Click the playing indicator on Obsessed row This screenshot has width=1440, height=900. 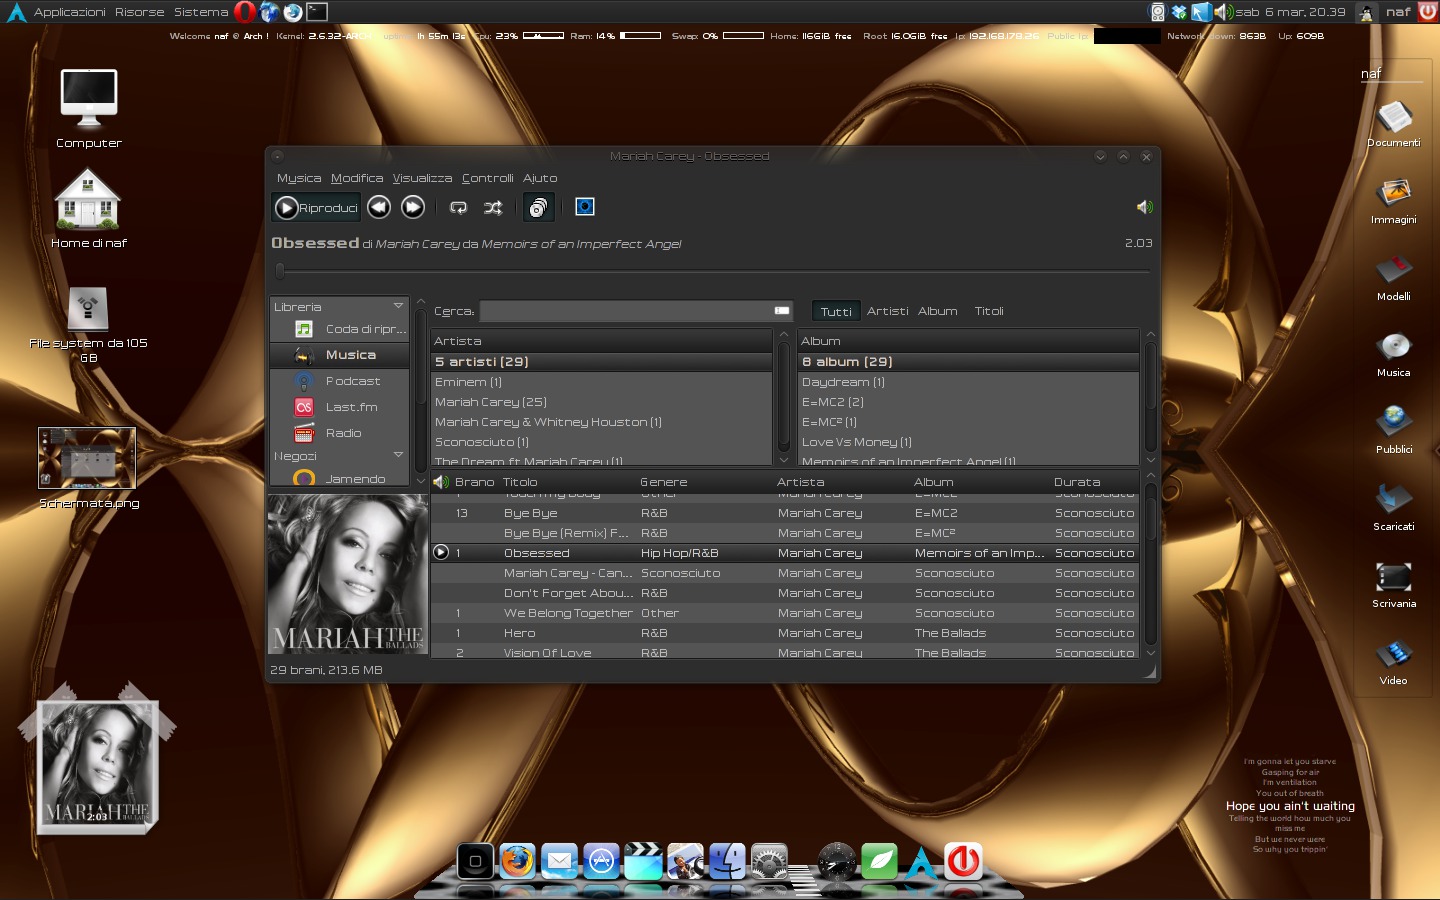tap(441, 552)
